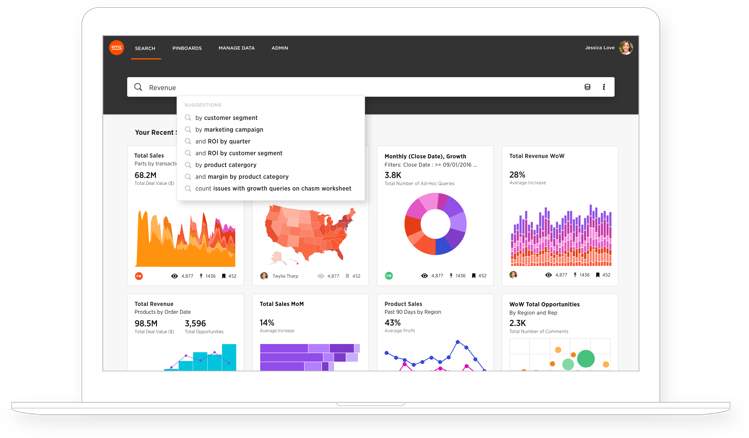Open the Product Sales card title
Image resolution: width=749 pixels, height=438 pixels.
(403, 304)
